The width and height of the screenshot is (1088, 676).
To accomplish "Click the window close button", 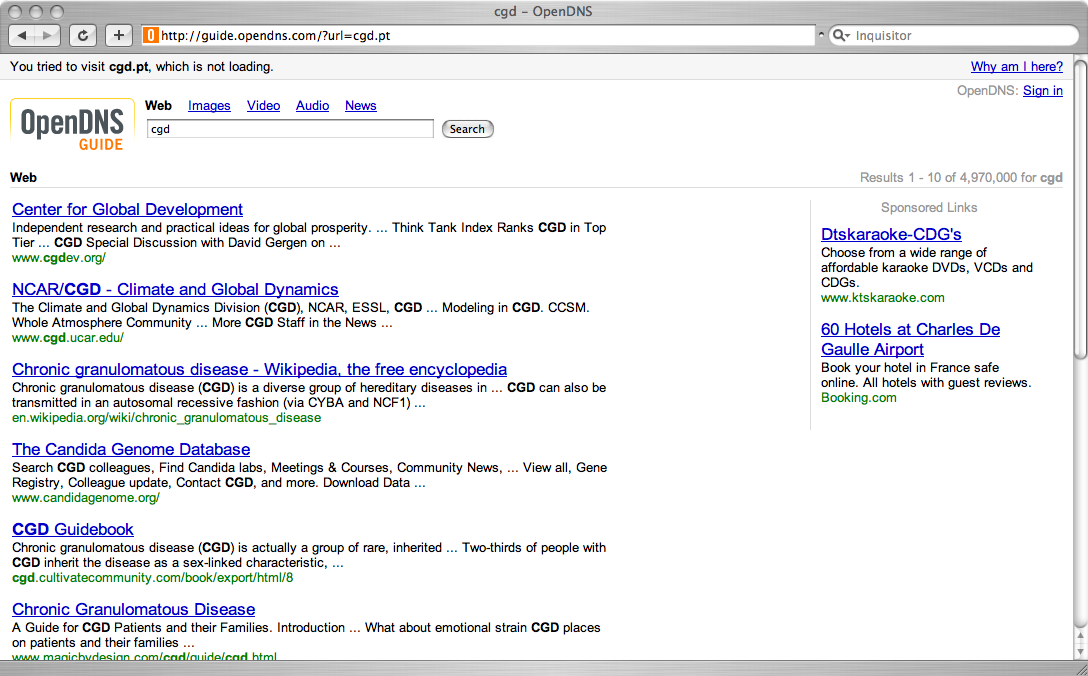I will [15, 12].
